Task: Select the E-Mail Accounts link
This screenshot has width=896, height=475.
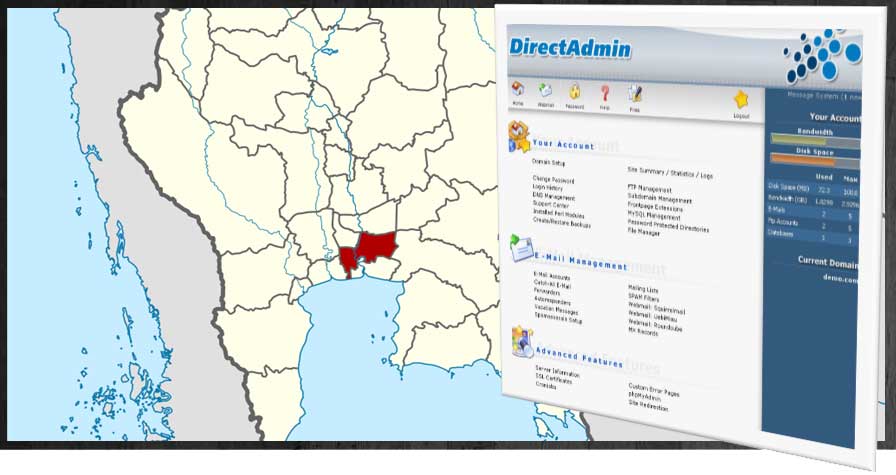Action: click(x=553, y=274)
